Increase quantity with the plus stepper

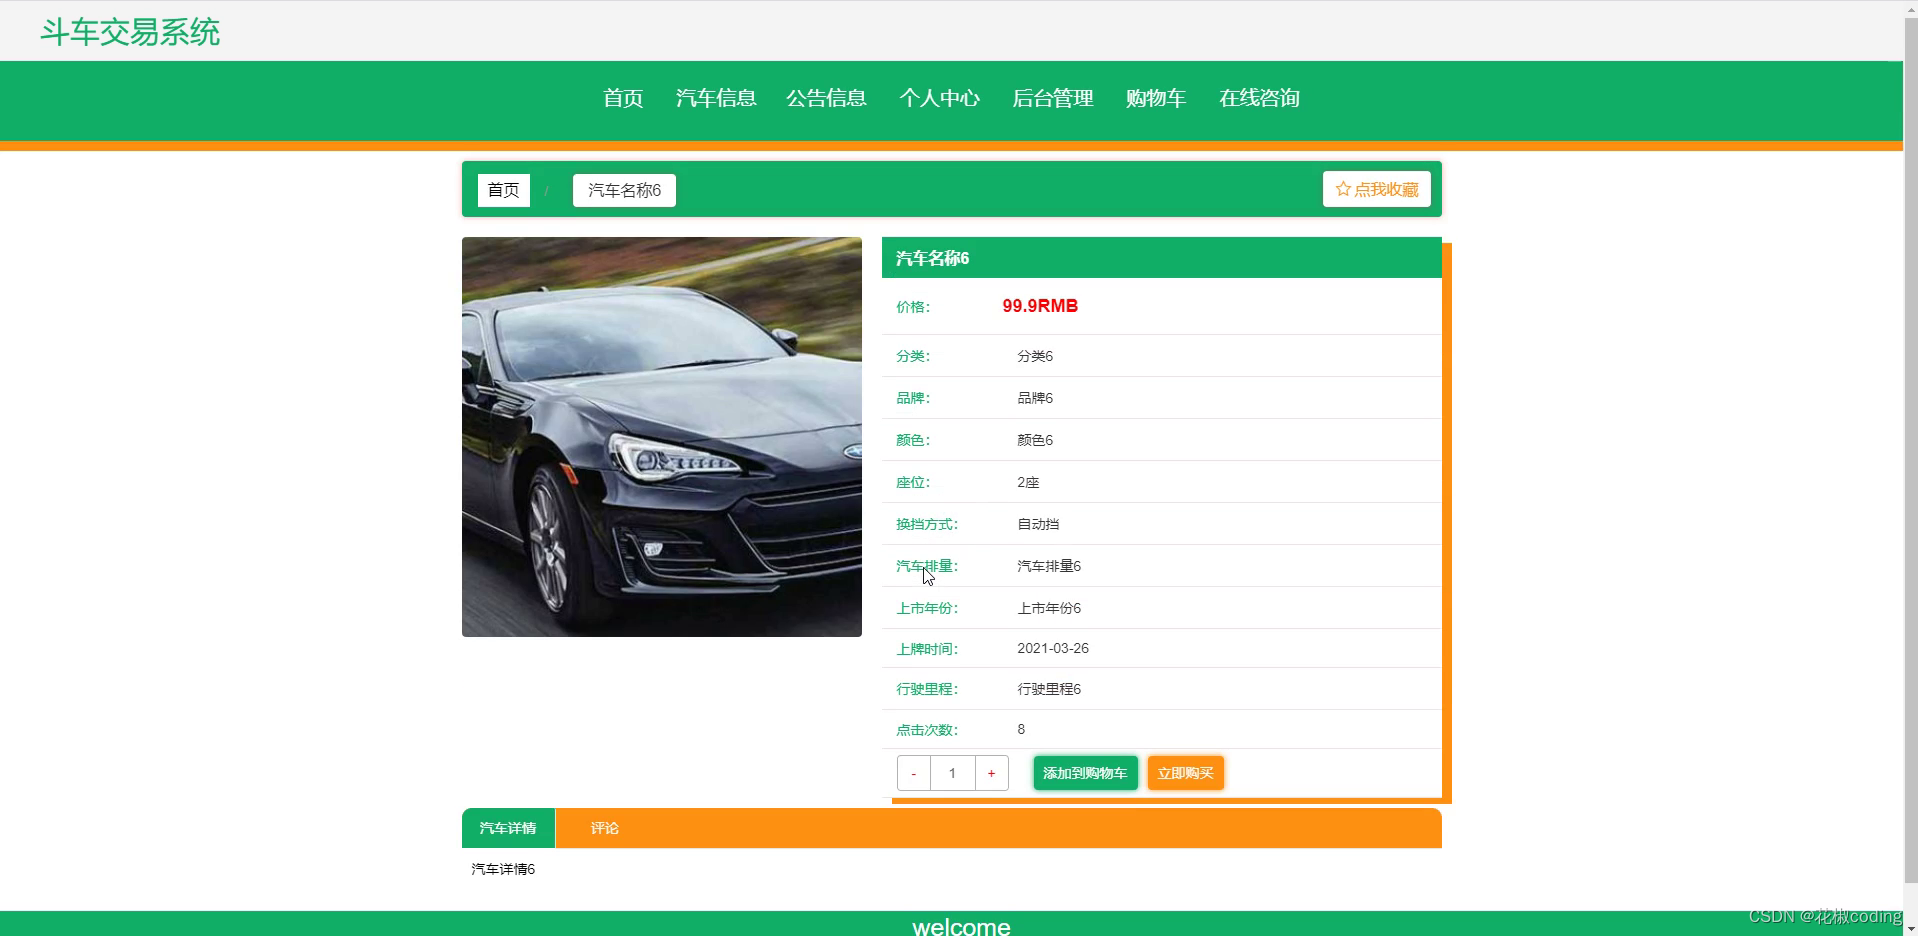point(990,772)
